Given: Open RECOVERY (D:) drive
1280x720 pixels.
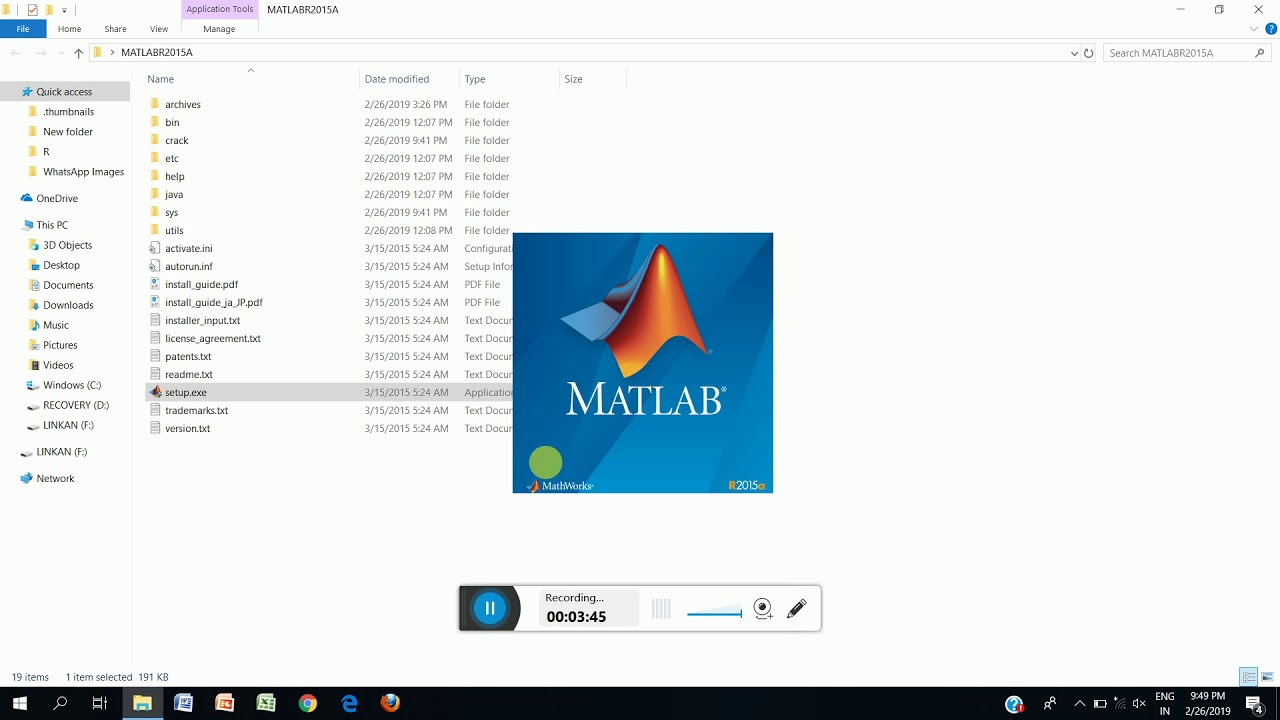Looking at the screenshot, I should pyautogui.click(x=76, y=405).
